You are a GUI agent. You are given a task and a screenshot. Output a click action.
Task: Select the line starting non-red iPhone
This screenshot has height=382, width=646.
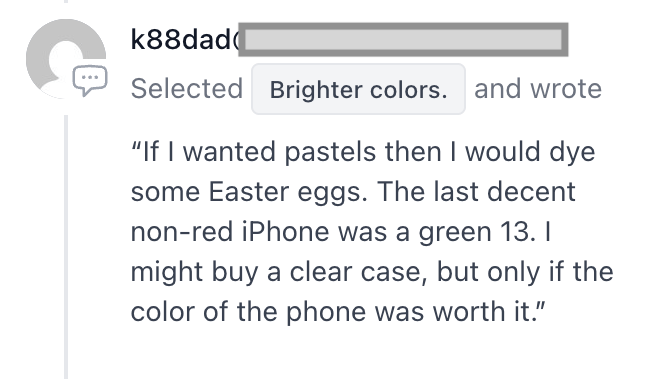341,232
